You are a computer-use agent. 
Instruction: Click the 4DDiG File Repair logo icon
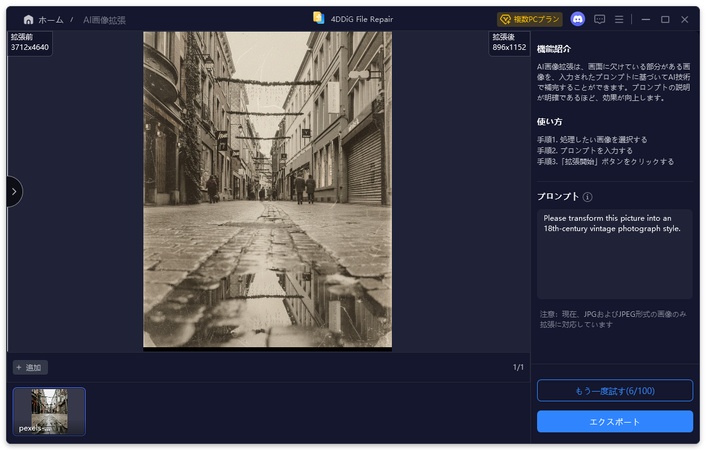point(318,18)
